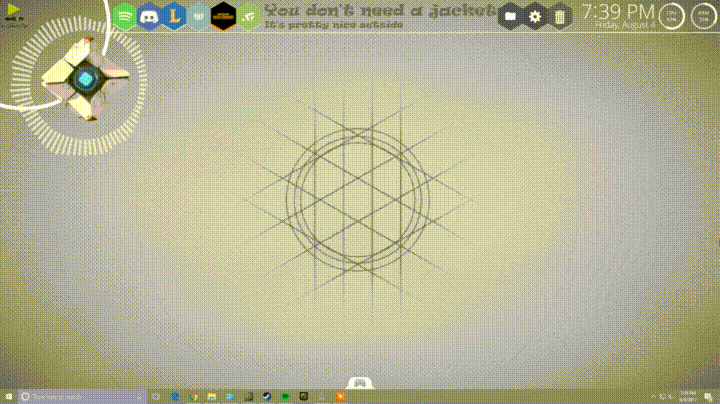Start League of Legends hexagon icon
The image size is (720, 404).
(175, 16)
